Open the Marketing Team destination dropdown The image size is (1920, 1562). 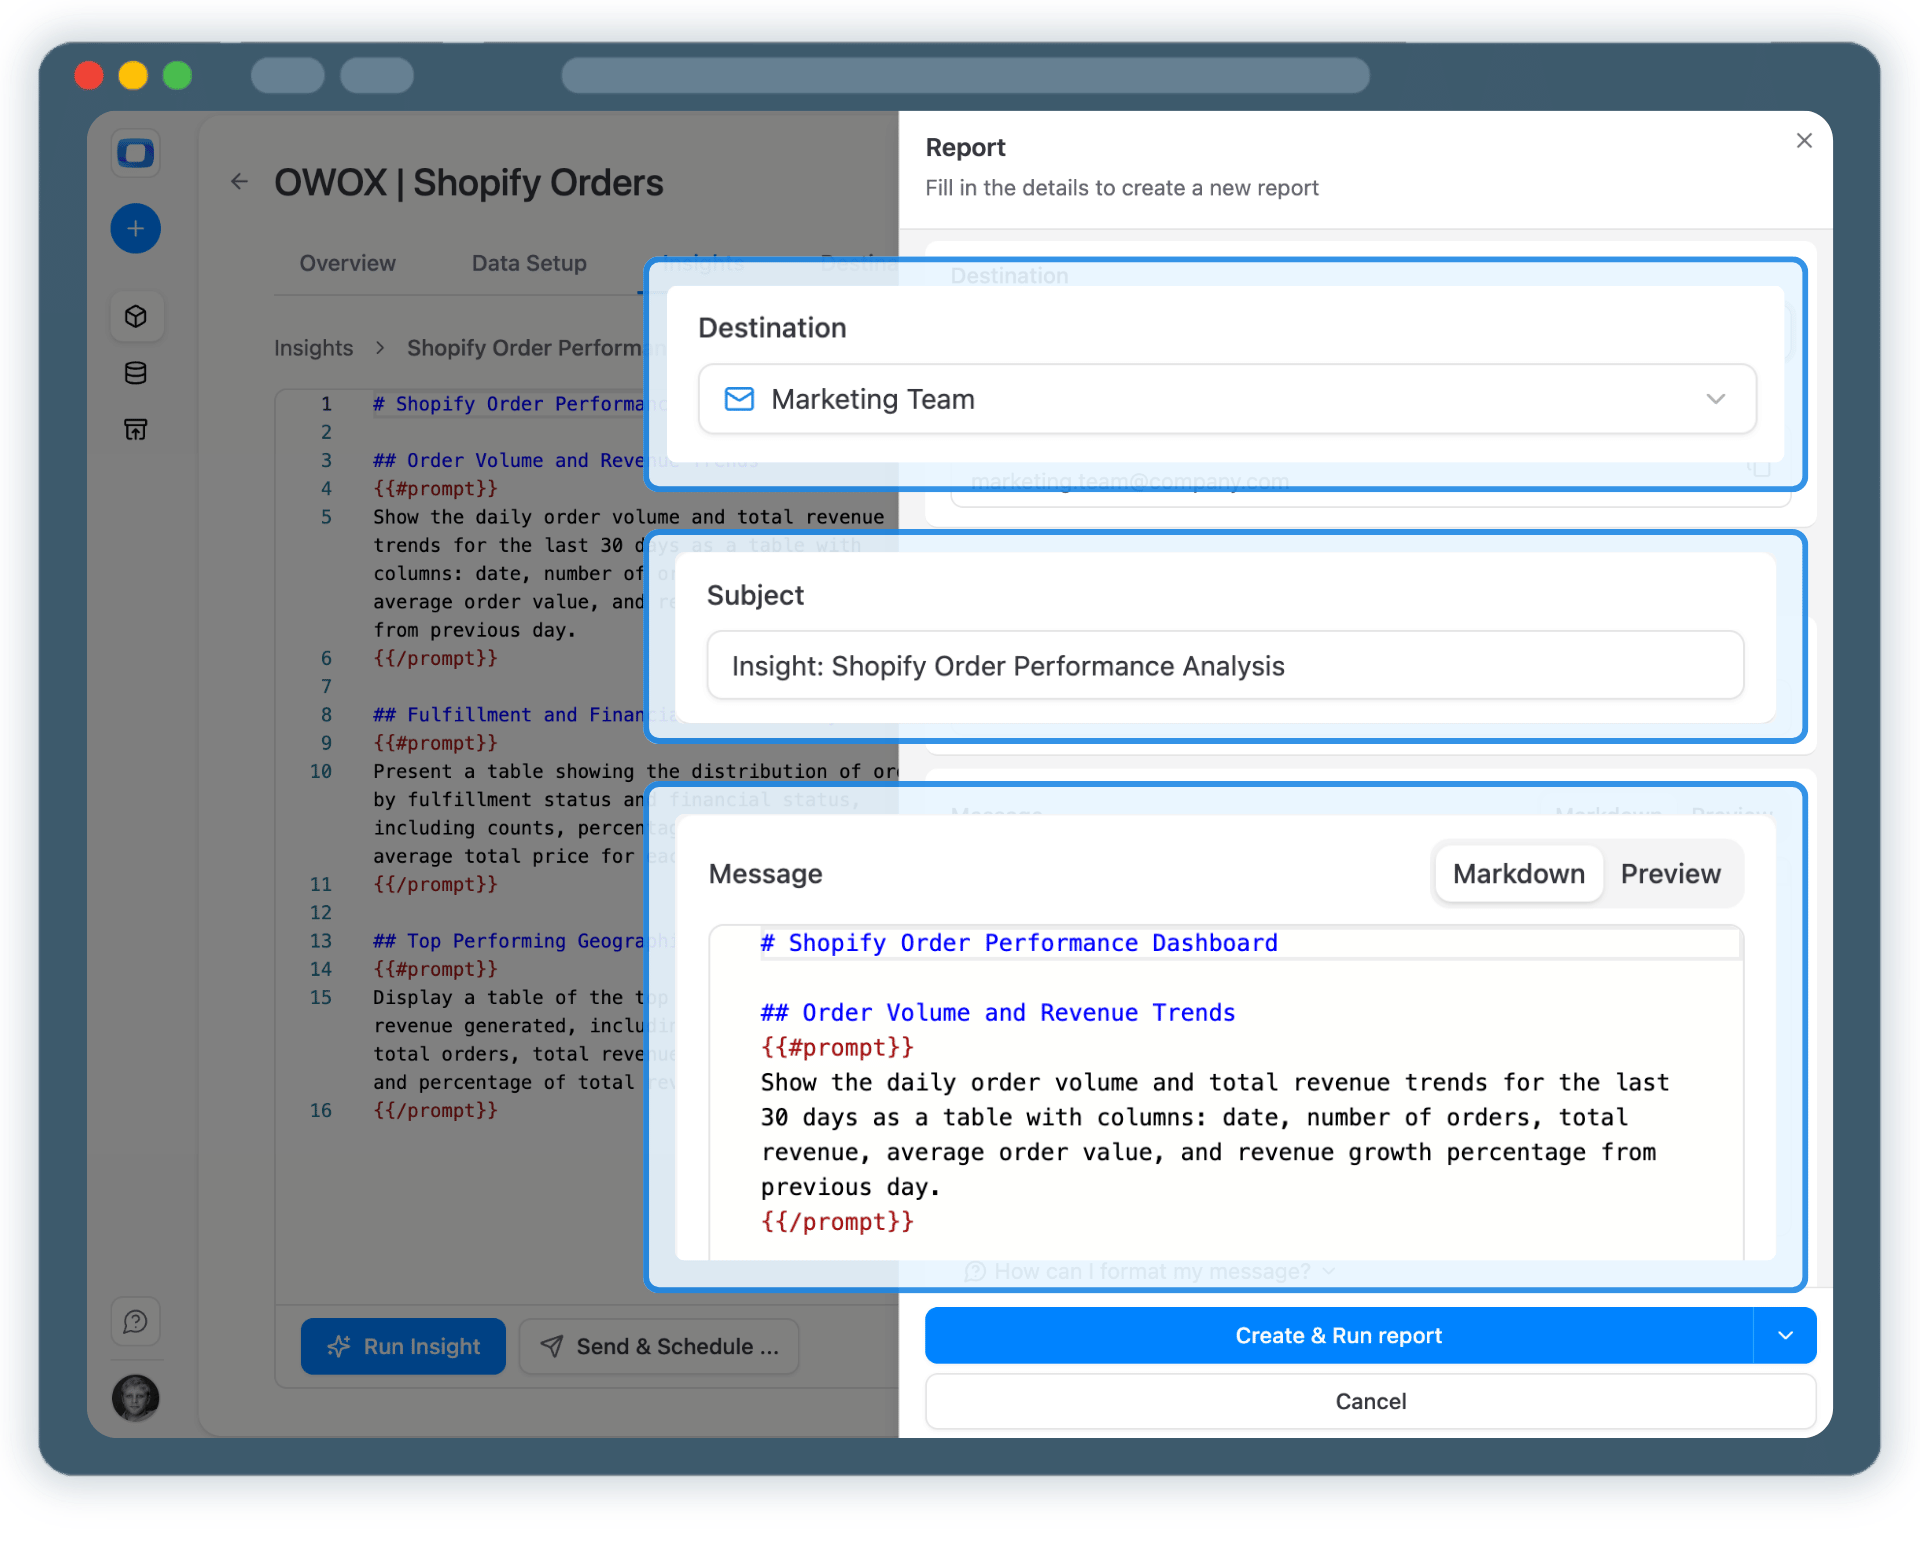pos(1717,398)
